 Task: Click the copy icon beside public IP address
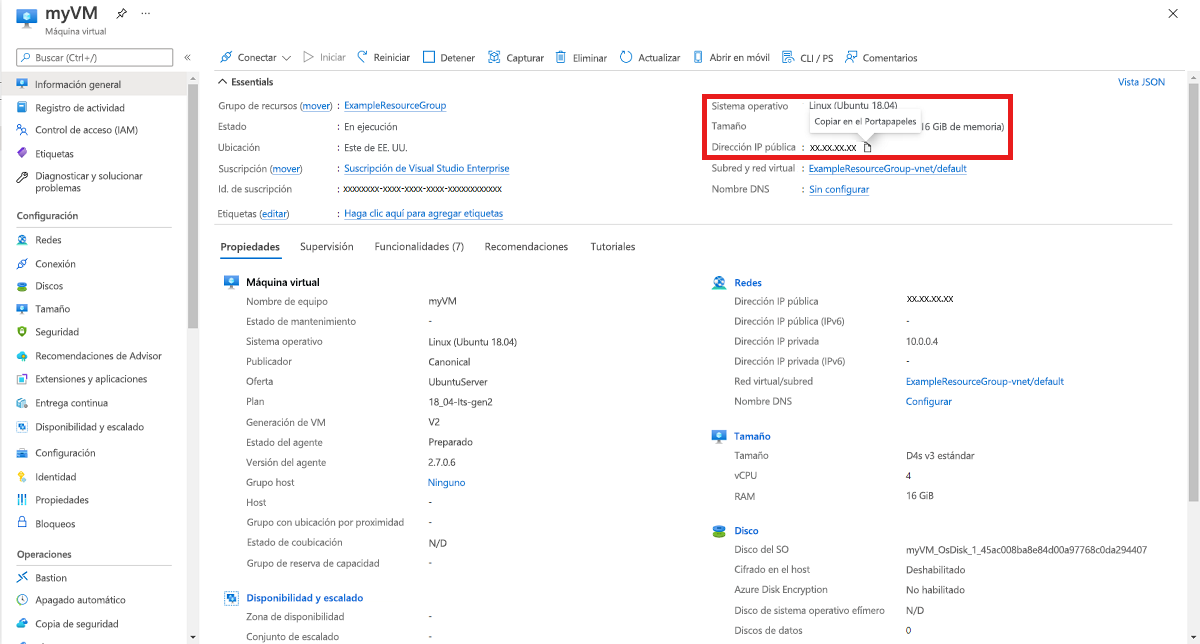[x=868, y=148]
